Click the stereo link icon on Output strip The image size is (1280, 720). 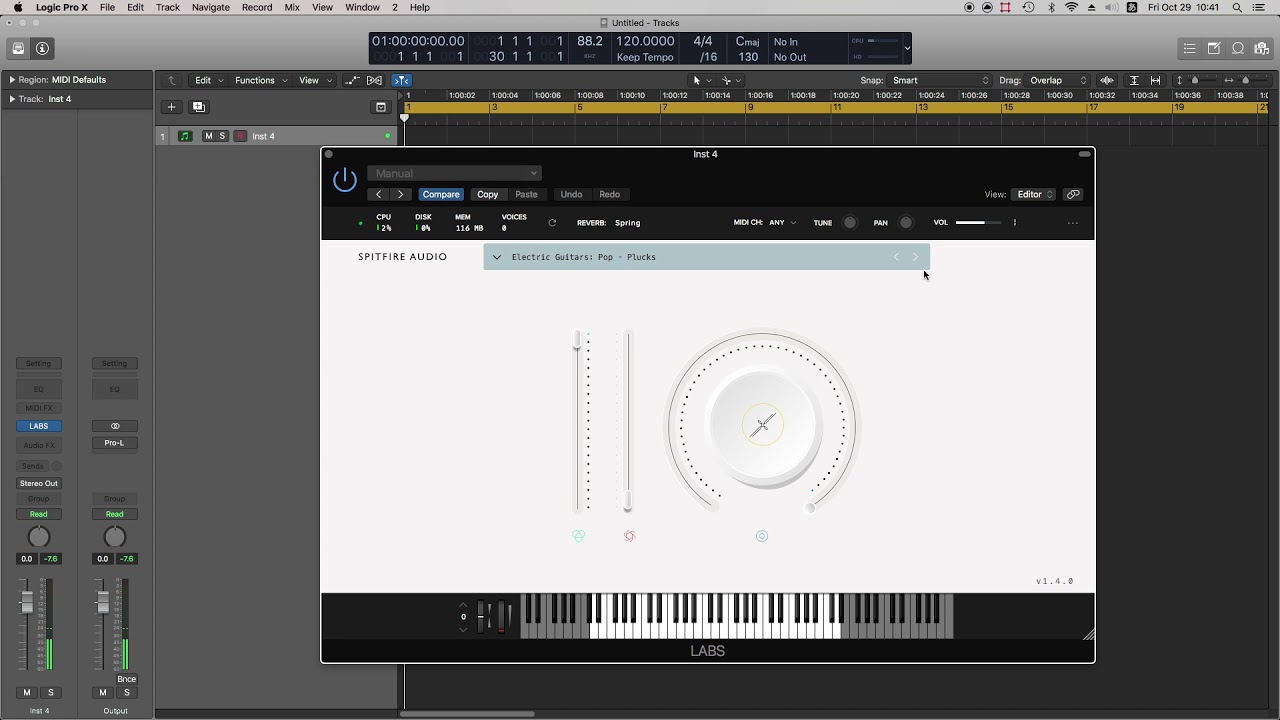tap(115, 426)
